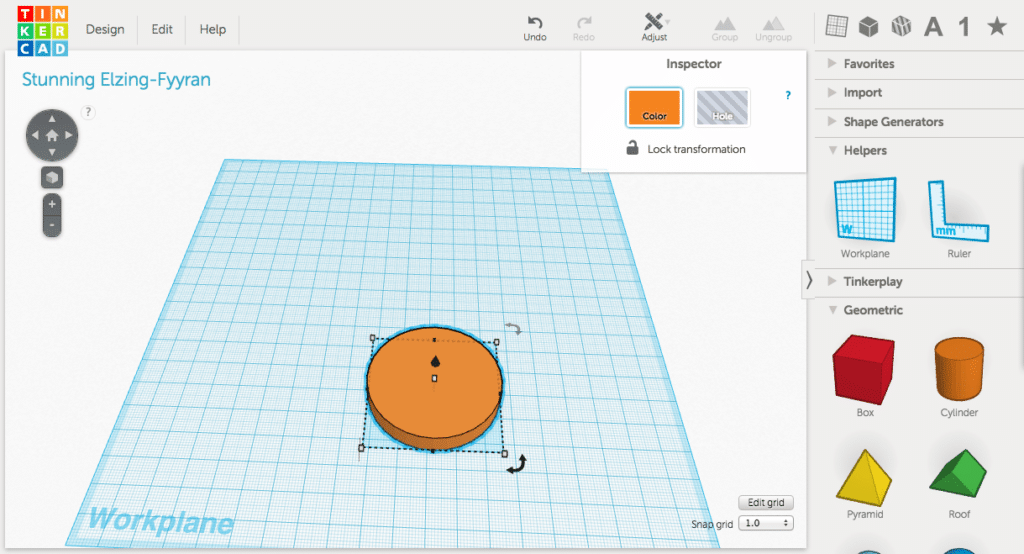Click the project title Stunning Elzing-Fyyran
1024x554 pixels.
coord(116,80)
